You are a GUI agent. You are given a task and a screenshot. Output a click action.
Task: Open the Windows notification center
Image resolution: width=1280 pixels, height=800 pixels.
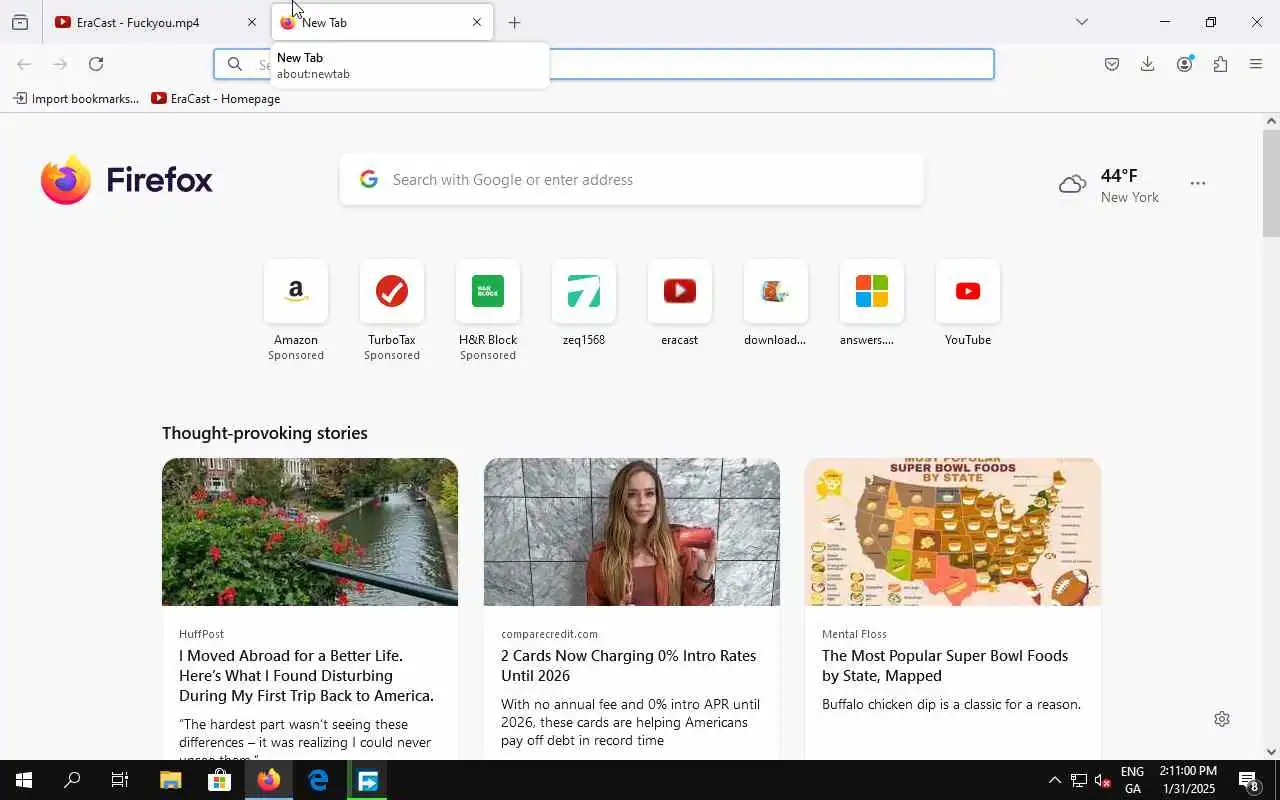1249,781
